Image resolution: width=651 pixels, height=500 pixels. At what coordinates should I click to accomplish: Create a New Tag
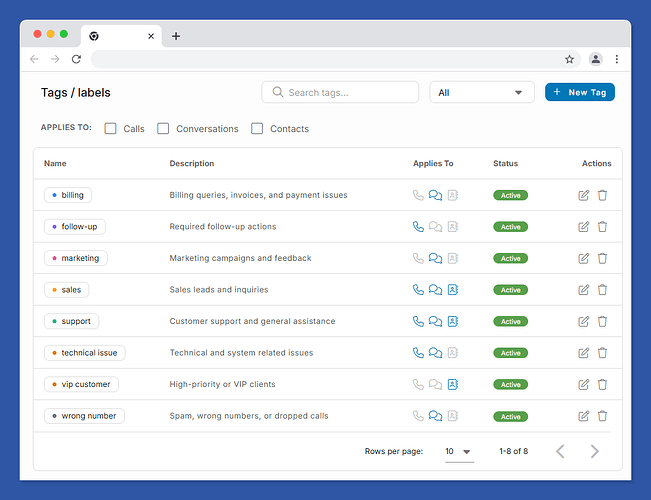[x=580, y=92]
